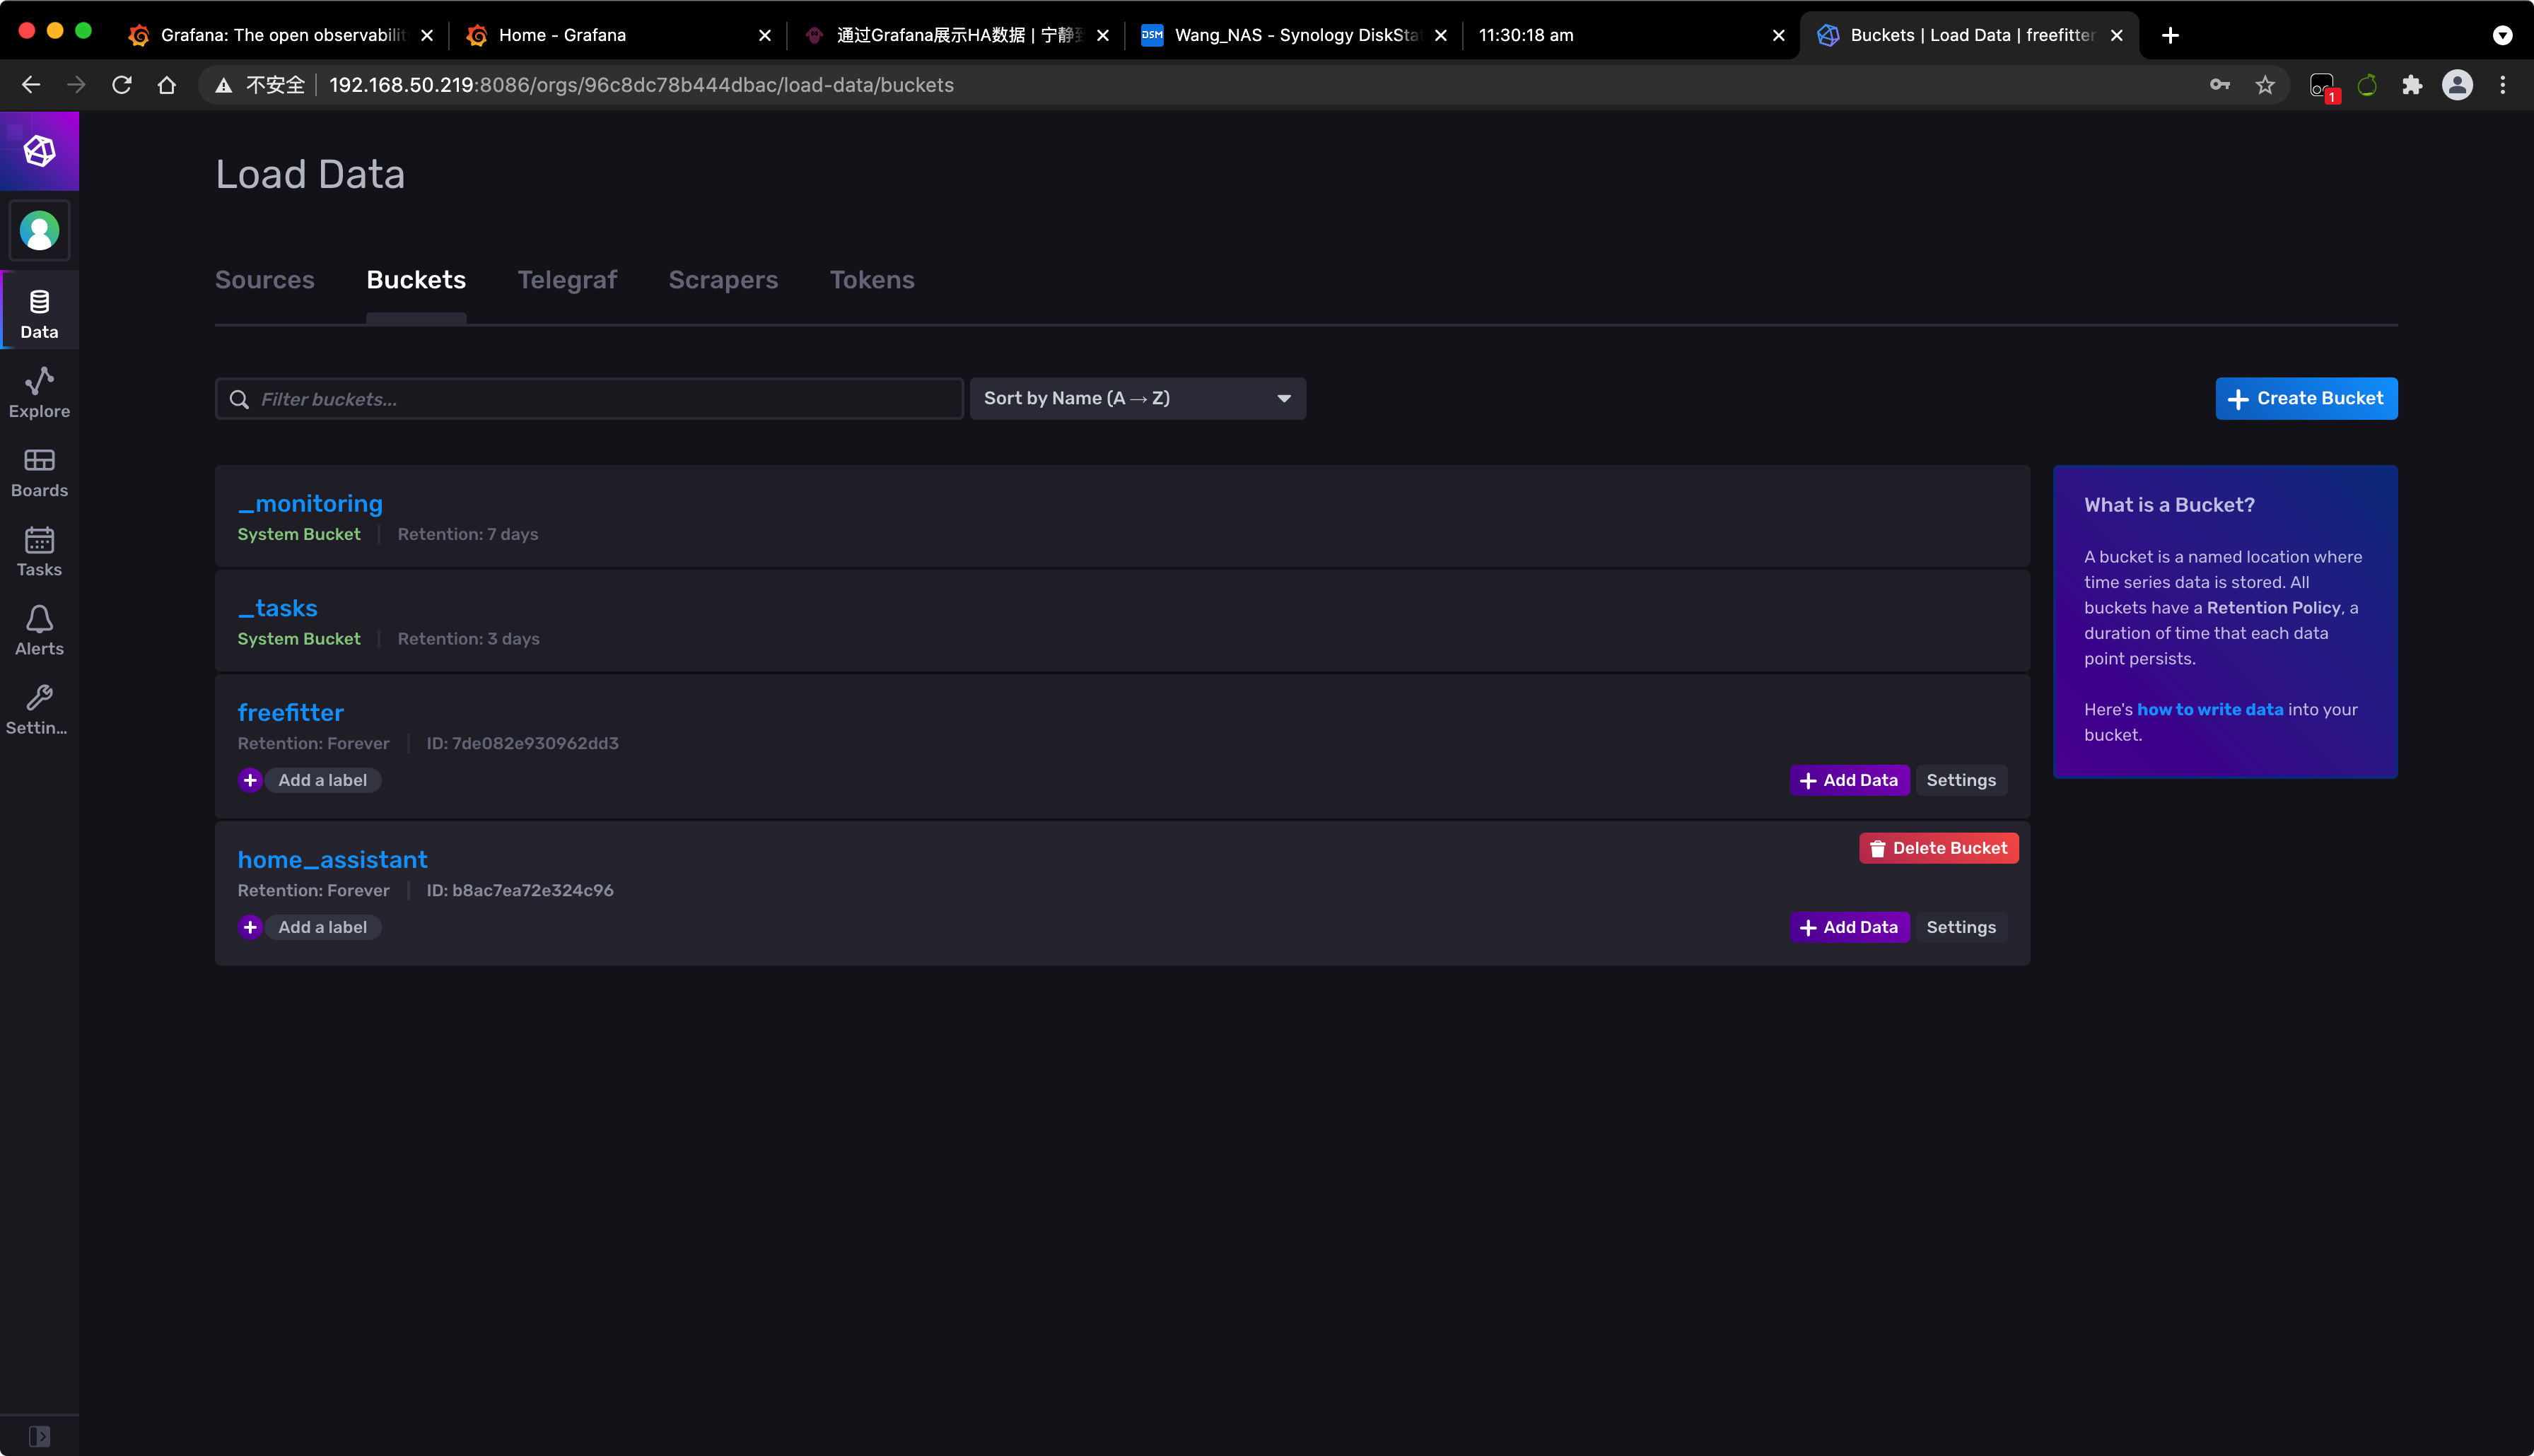Open the Chrome three-dot menu
This screenshot has height=1456, width=2534.
tap(2502, 85)
